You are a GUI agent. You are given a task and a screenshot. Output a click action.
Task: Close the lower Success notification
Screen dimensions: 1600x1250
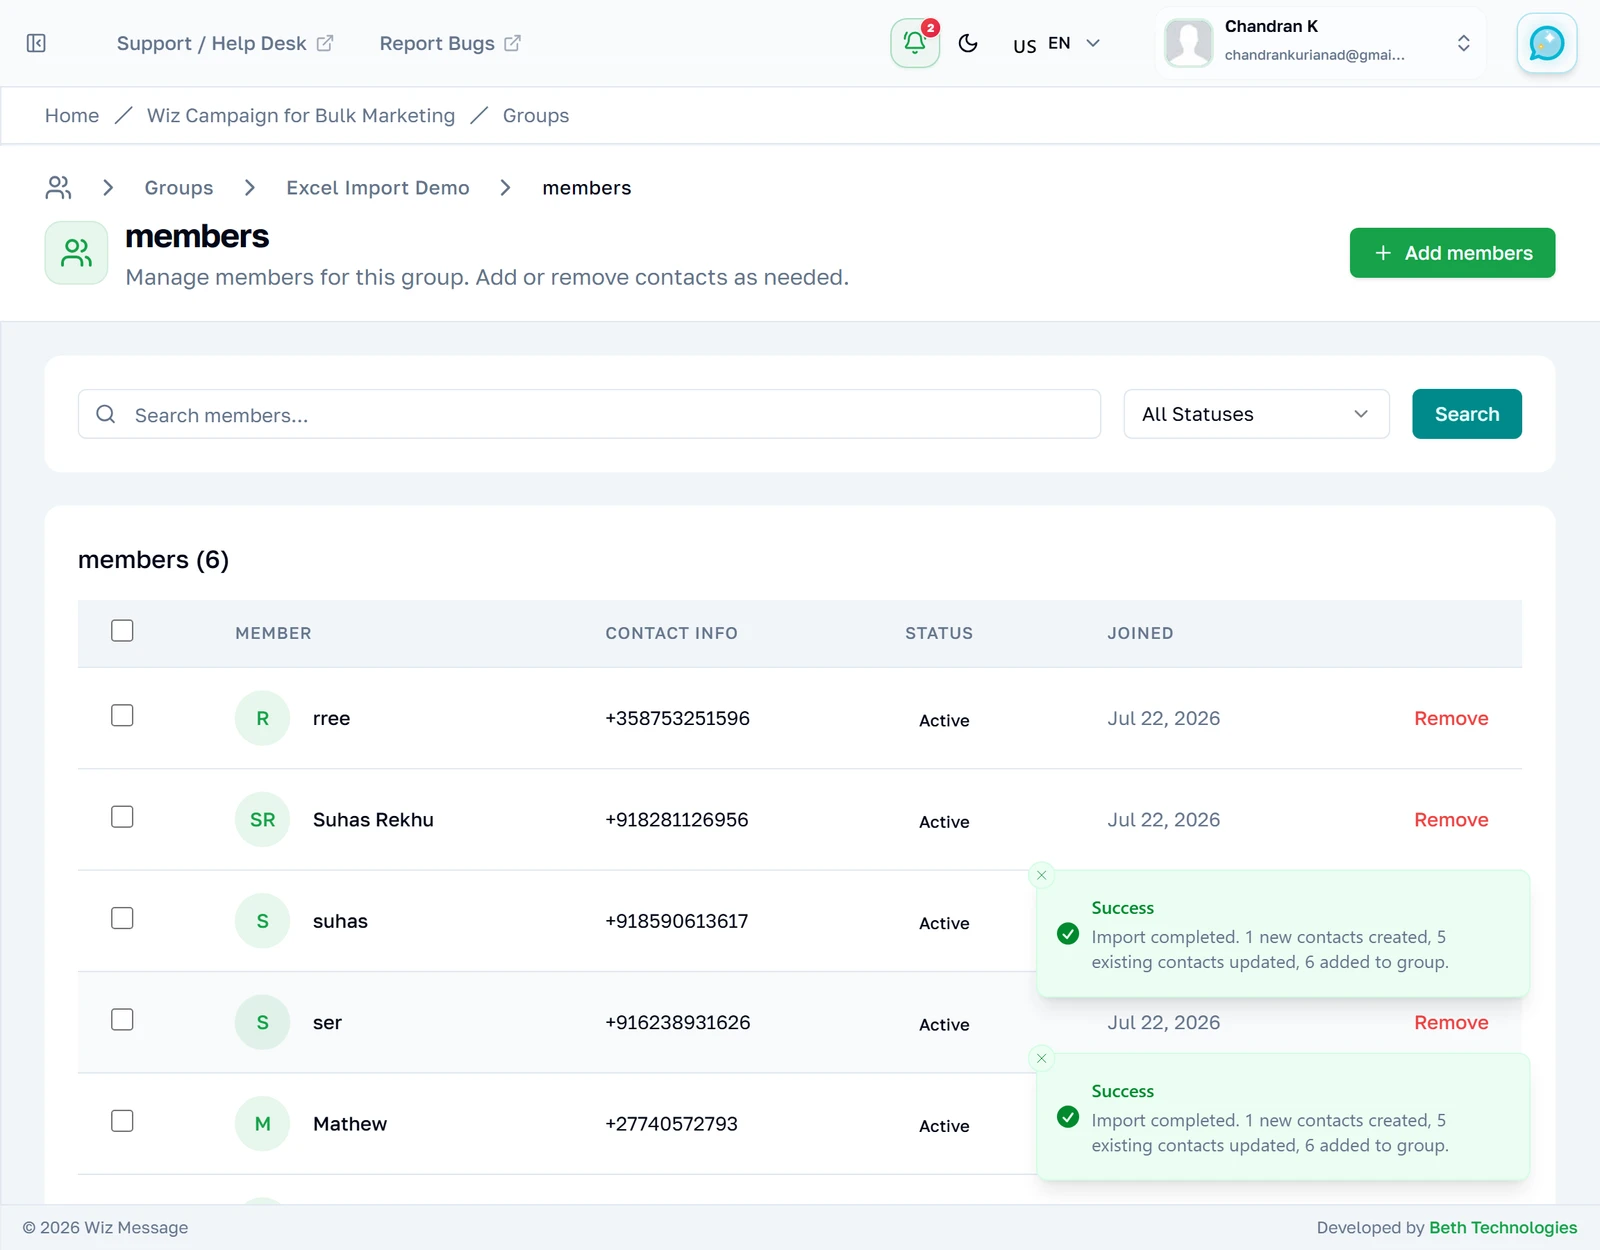(x=1041, y=1058)
